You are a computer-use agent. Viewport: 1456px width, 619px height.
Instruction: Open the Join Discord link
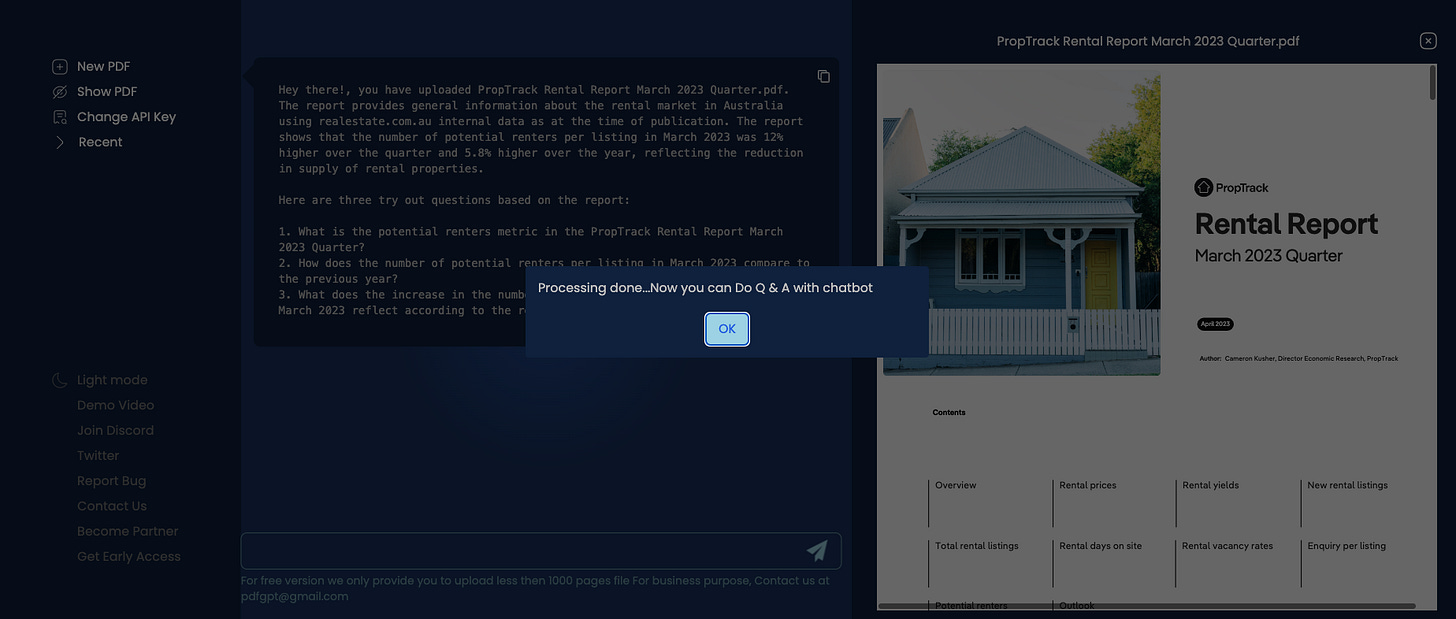click(x=115, y=430)
